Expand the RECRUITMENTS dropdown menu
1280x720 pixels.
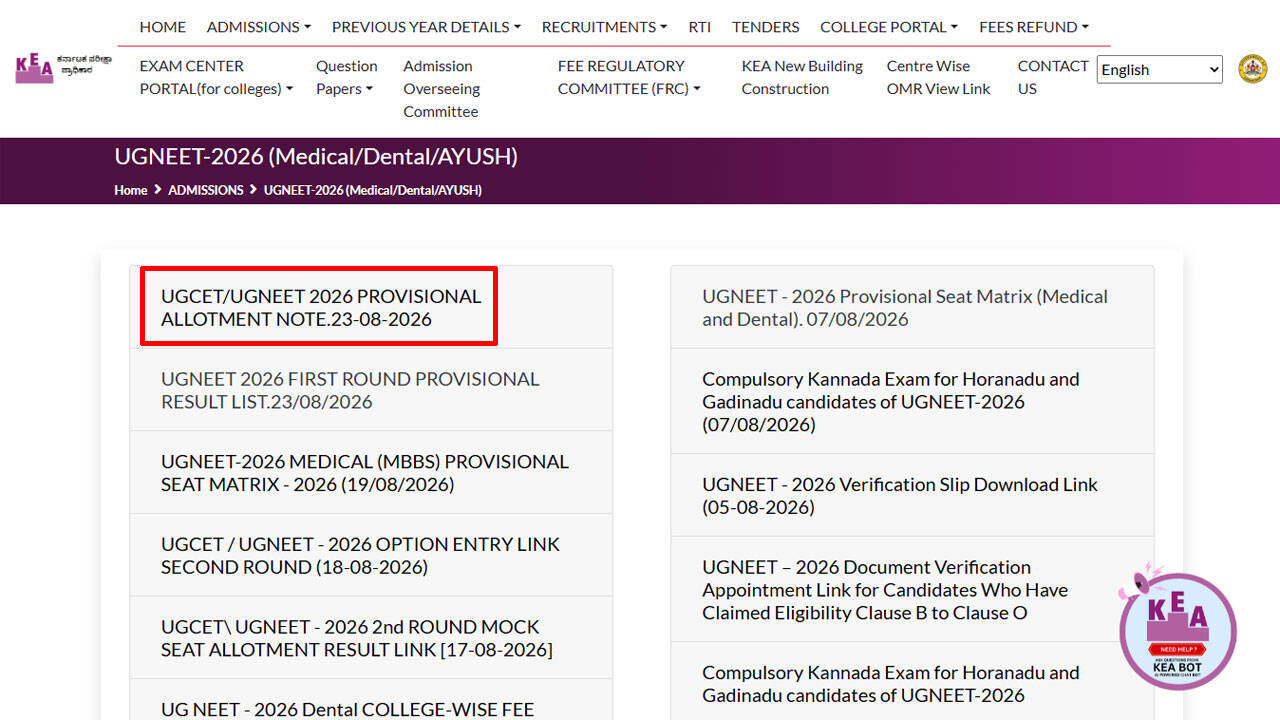click(x=604, y=27)
